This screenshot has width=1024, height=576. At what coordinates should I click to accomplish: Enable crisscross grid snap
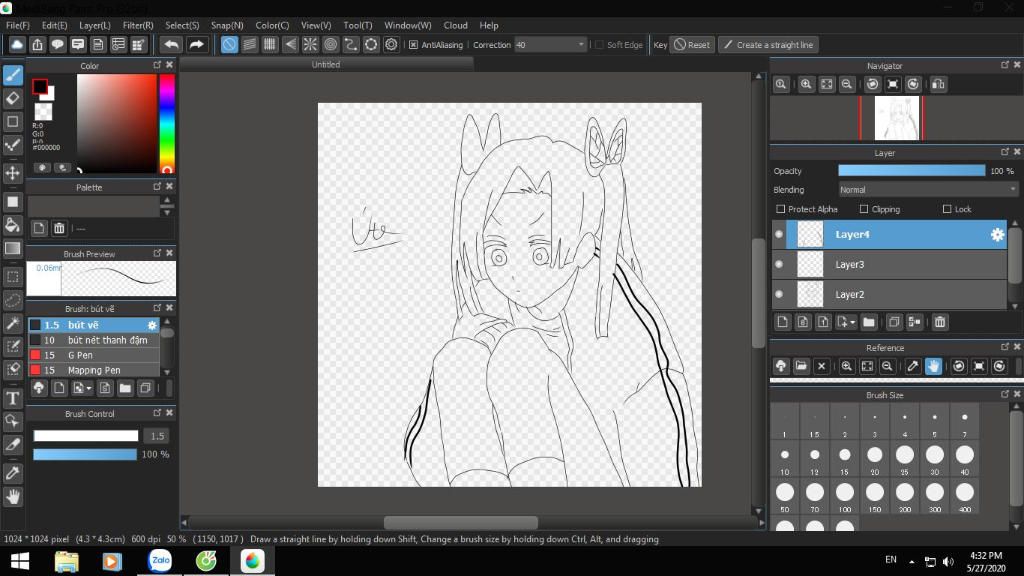coord(270,44)
